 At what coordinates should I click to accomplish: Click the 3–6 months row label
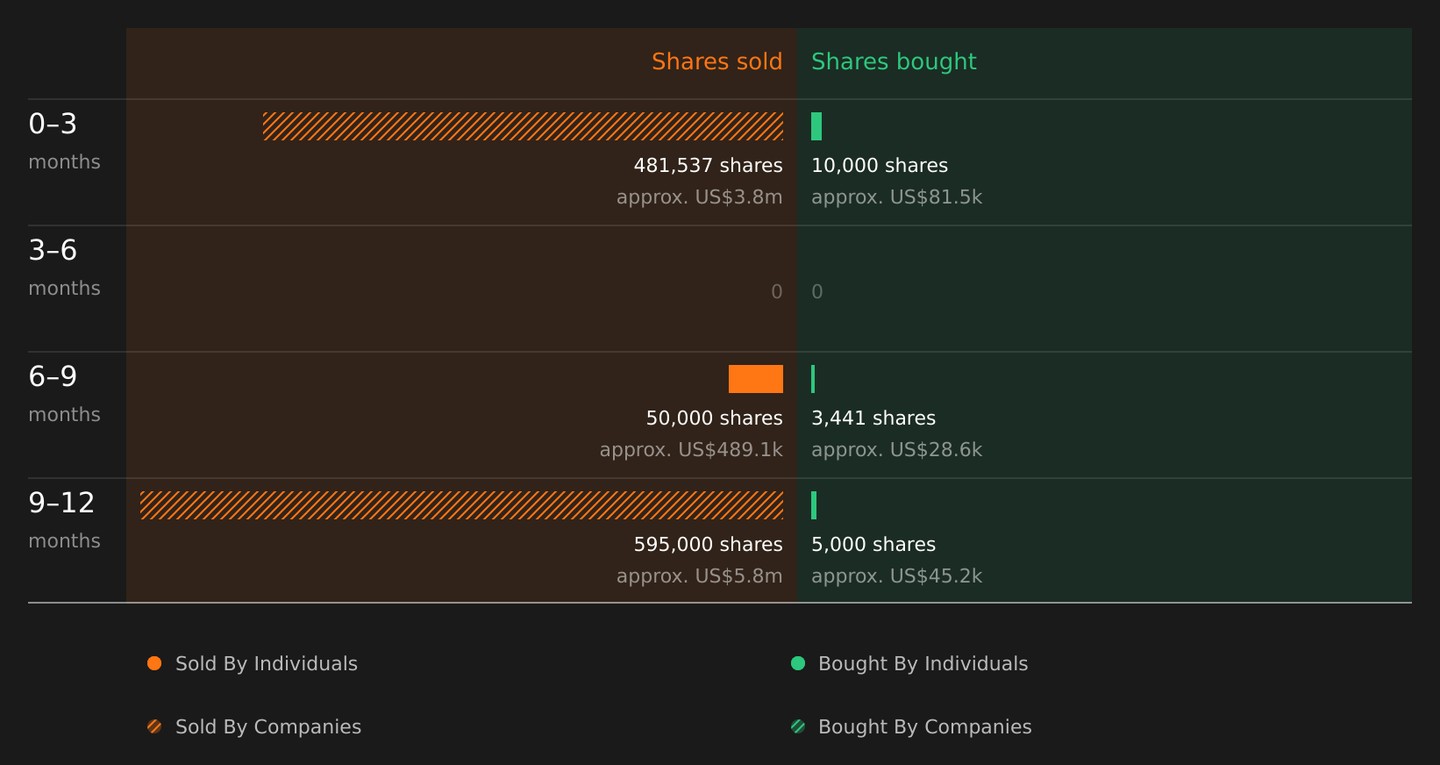click(x=64, y=267)
